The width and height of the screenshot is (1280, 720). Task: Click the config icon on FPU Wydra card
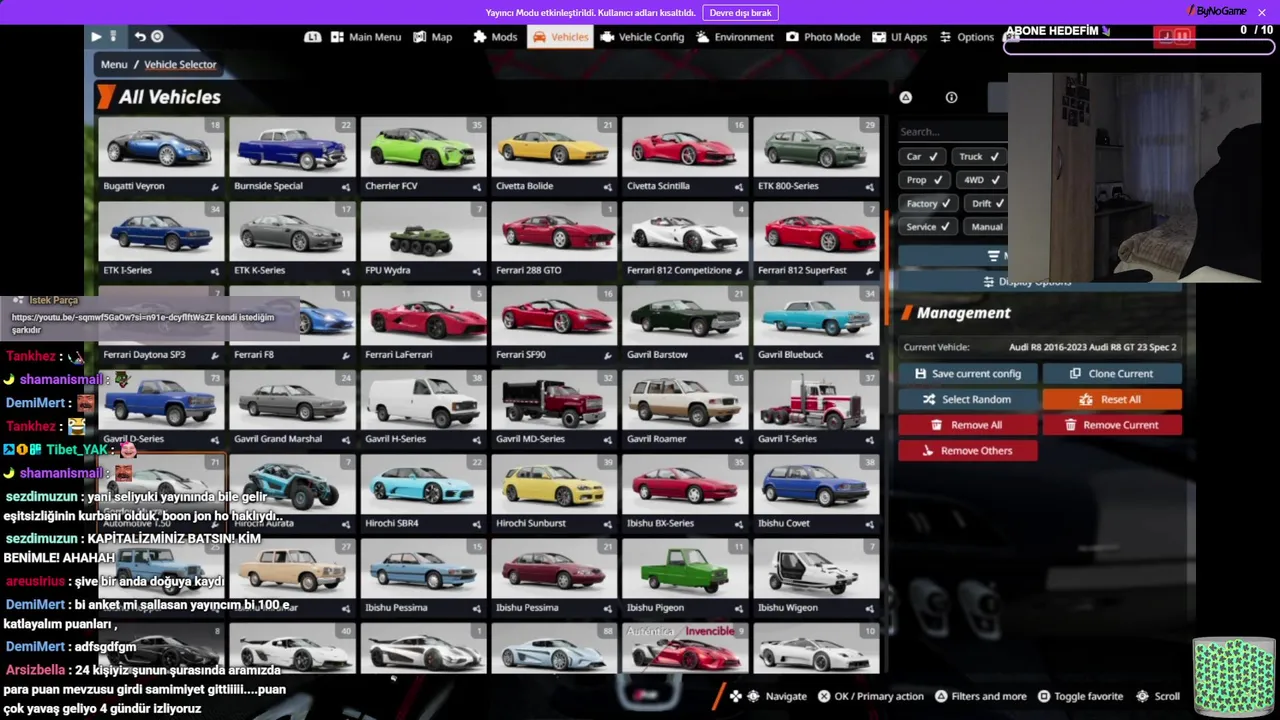tap(477, 271)
